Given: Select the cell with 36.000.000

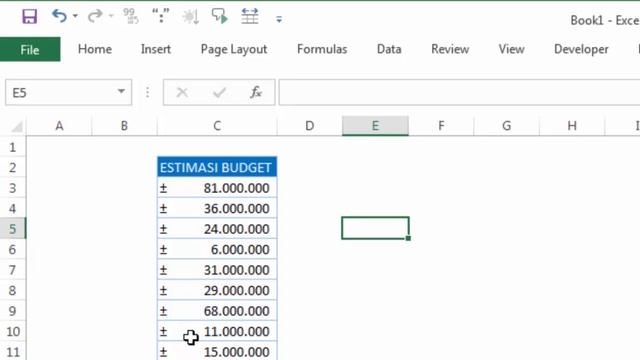Looking at the screenshot, I should tap(217, 209).
